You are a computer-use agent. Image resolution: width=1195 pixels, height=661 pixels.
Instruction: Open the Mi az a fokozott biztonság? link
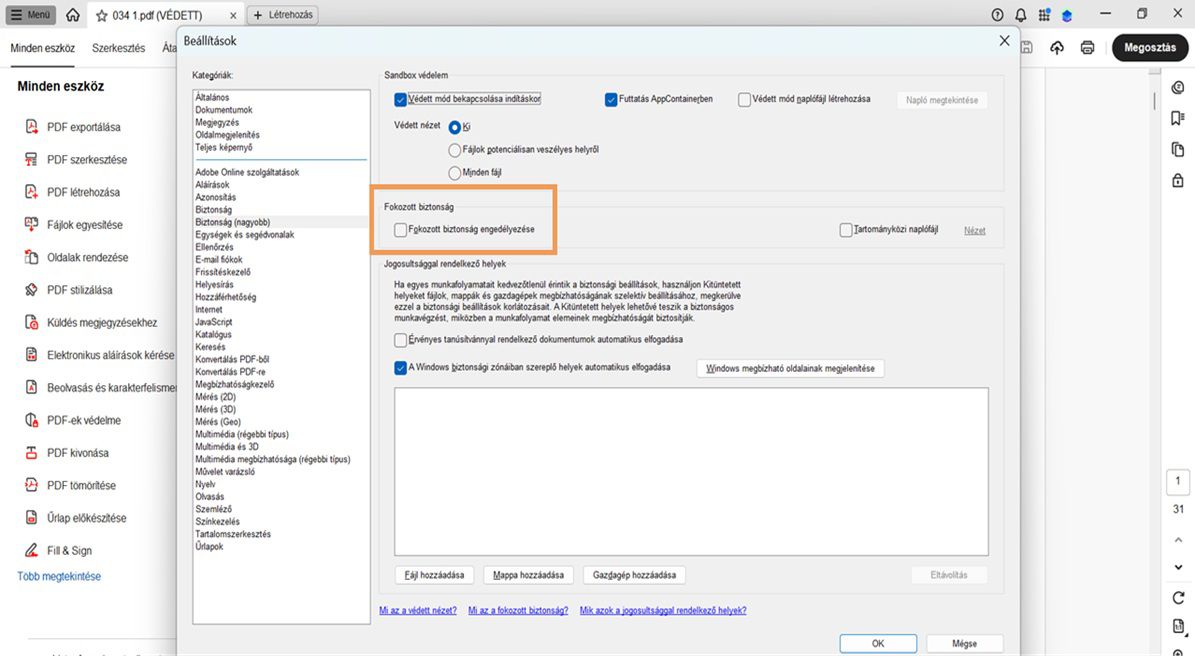click(x=518, y=611)
